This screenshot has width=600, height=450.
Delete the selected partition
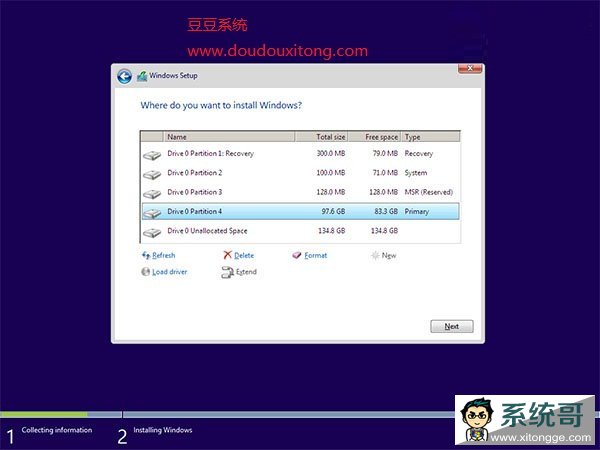click(244, 255)
